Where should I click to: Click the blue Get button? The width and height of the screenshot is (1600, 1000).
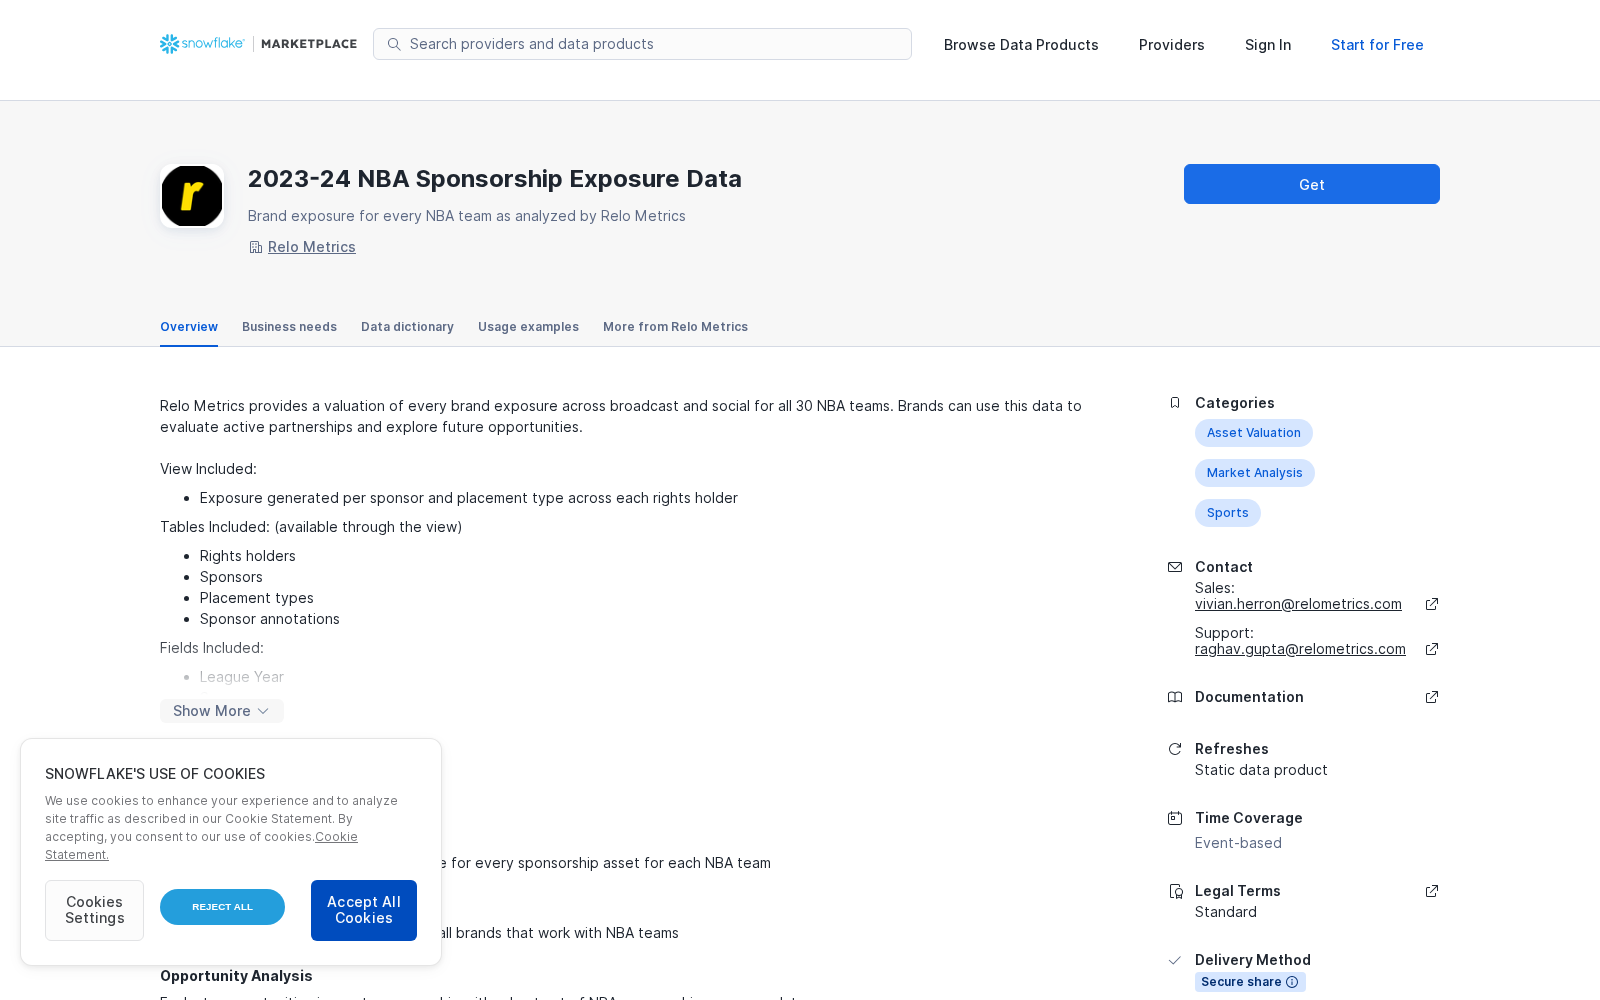(x=1312, y=184)
